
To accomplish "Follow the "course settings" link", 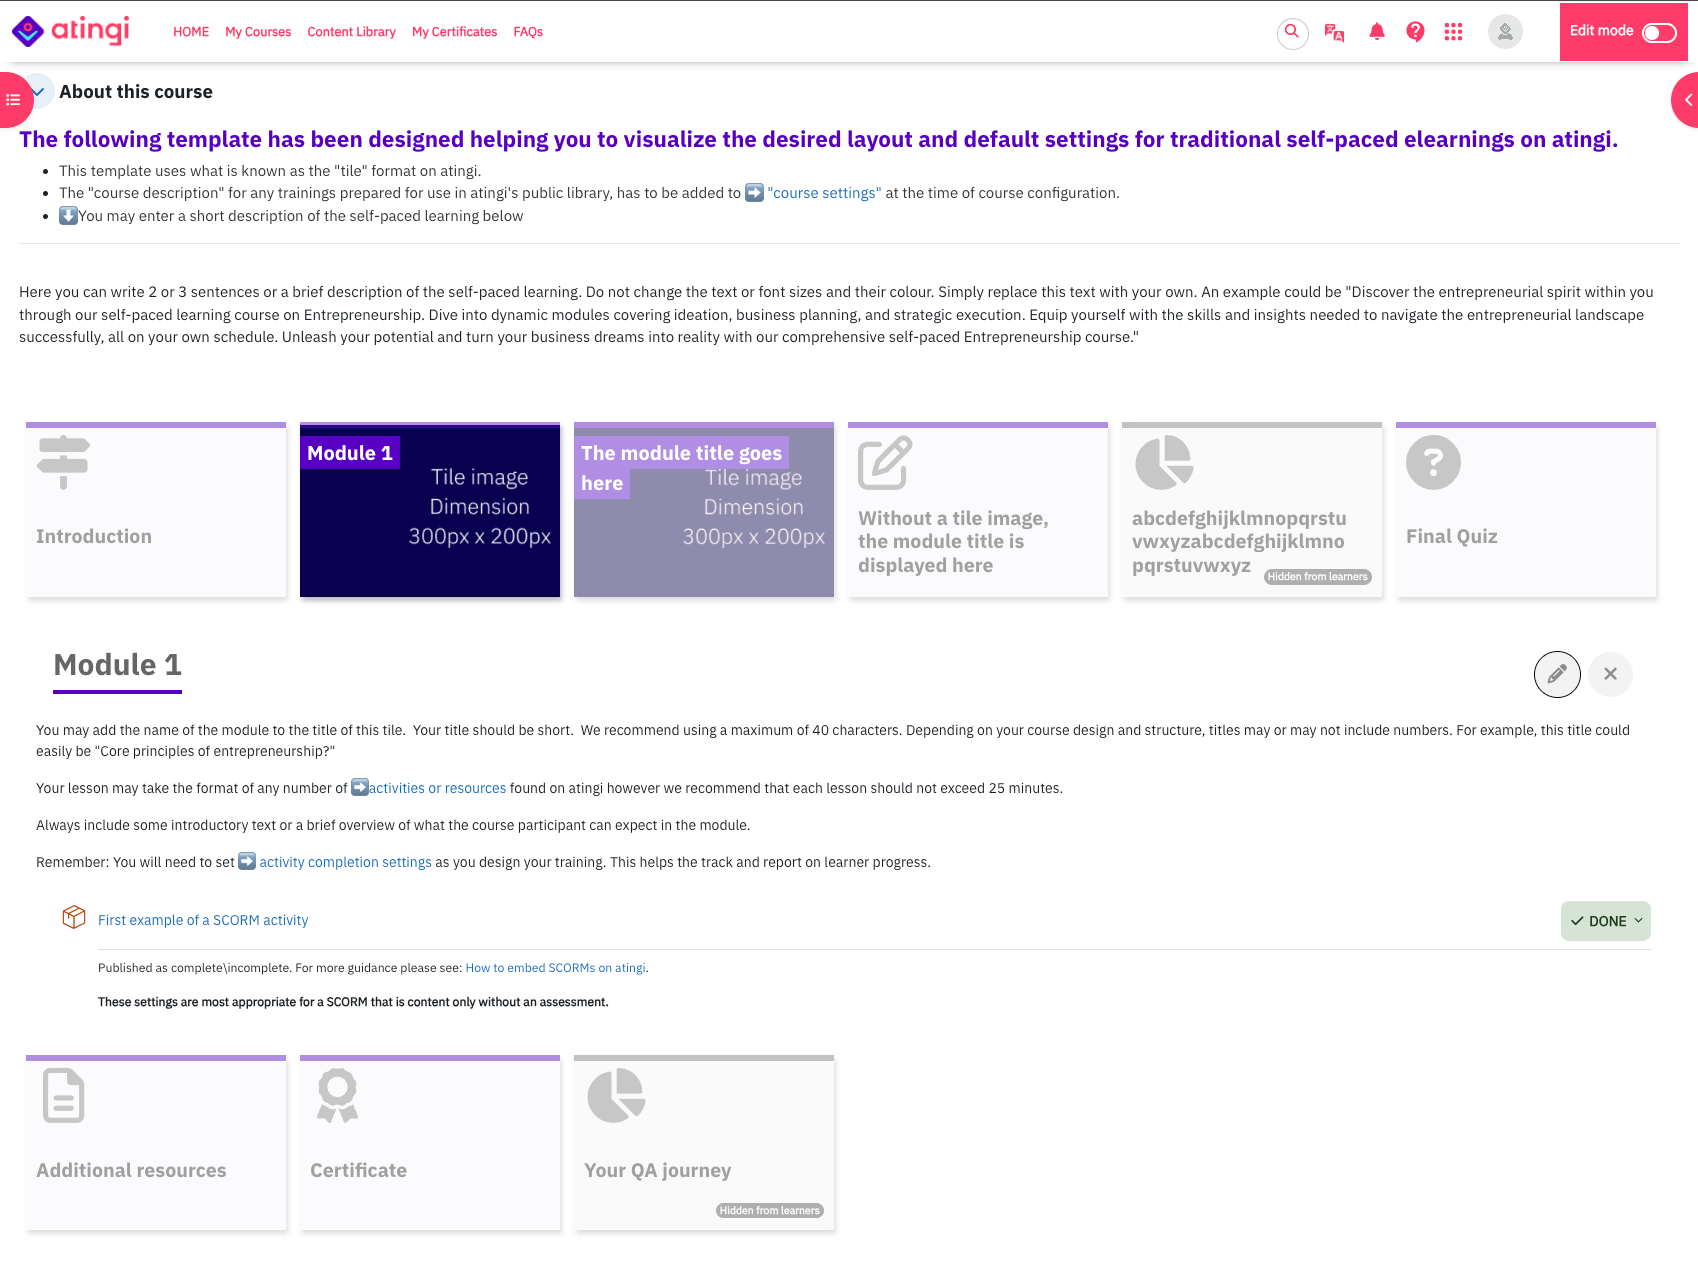I will [x=824, y=193].
